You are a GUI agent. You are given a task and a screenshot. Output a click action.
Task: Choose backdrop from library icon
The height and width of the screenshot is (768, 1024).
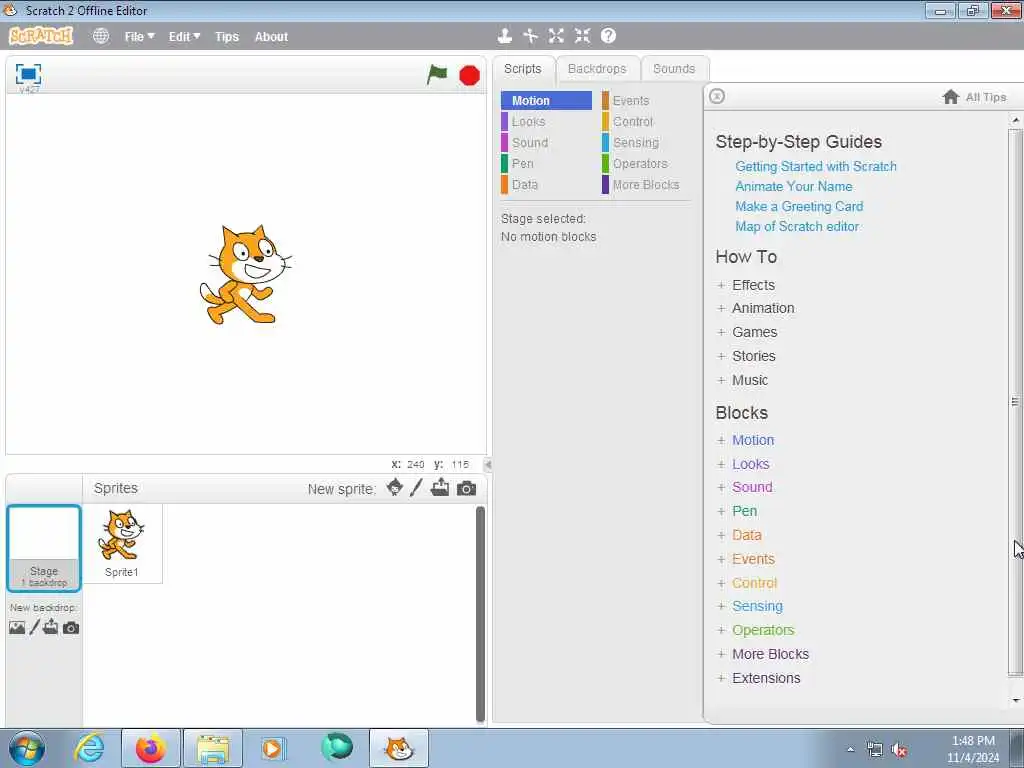coord(17,628)
